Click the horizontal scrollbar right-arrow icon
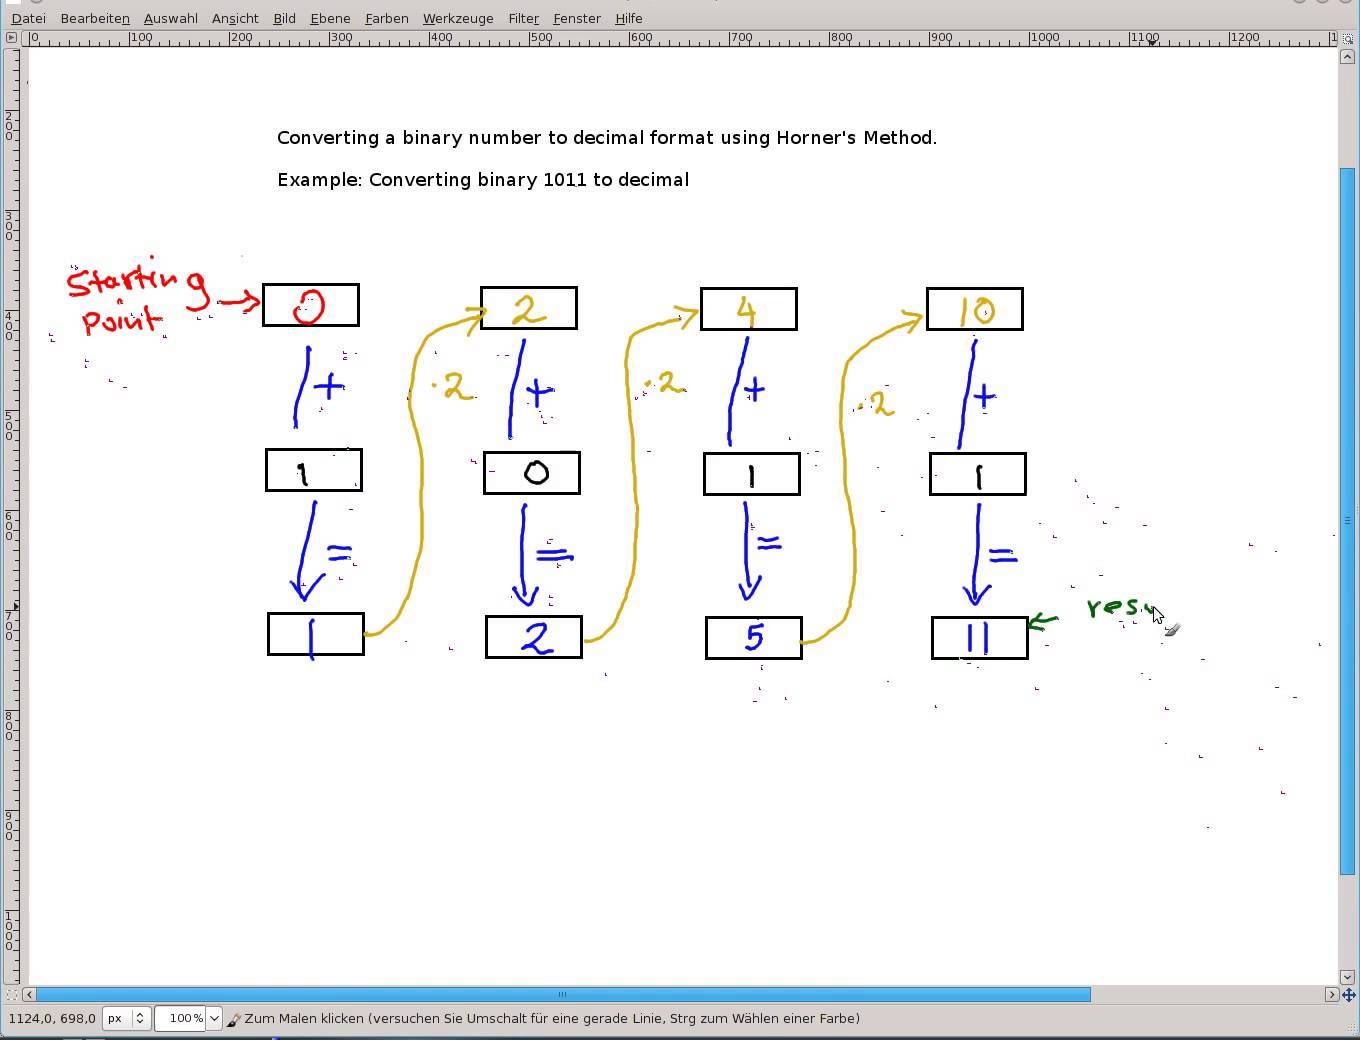The height and width of the screenshot is (1040, 1360). 1333,994
